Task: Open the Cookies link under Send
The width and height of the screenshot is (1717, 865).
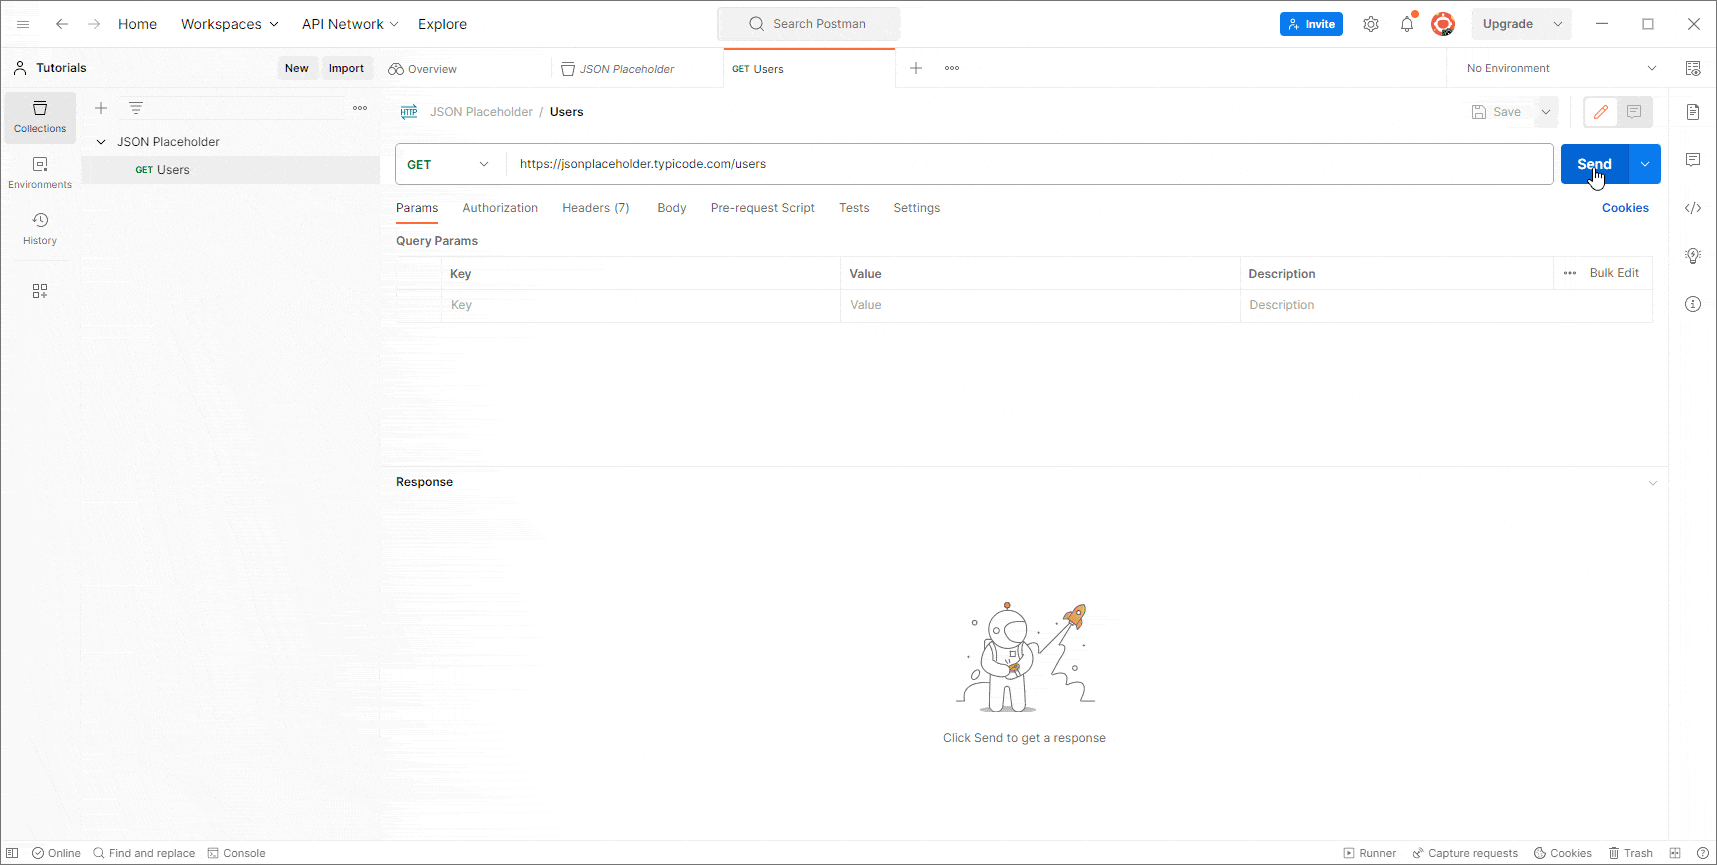Action: coord(1625,208)
